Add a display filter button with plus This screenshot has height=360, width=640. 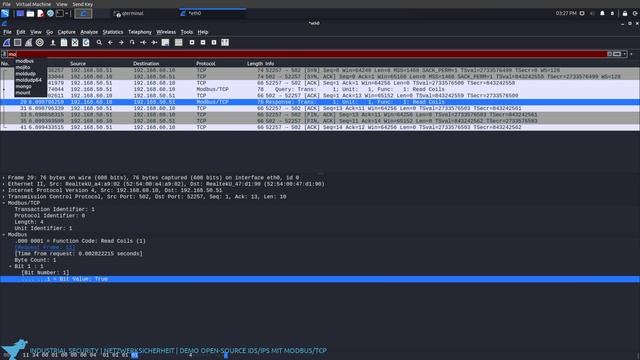pos(632,54)
